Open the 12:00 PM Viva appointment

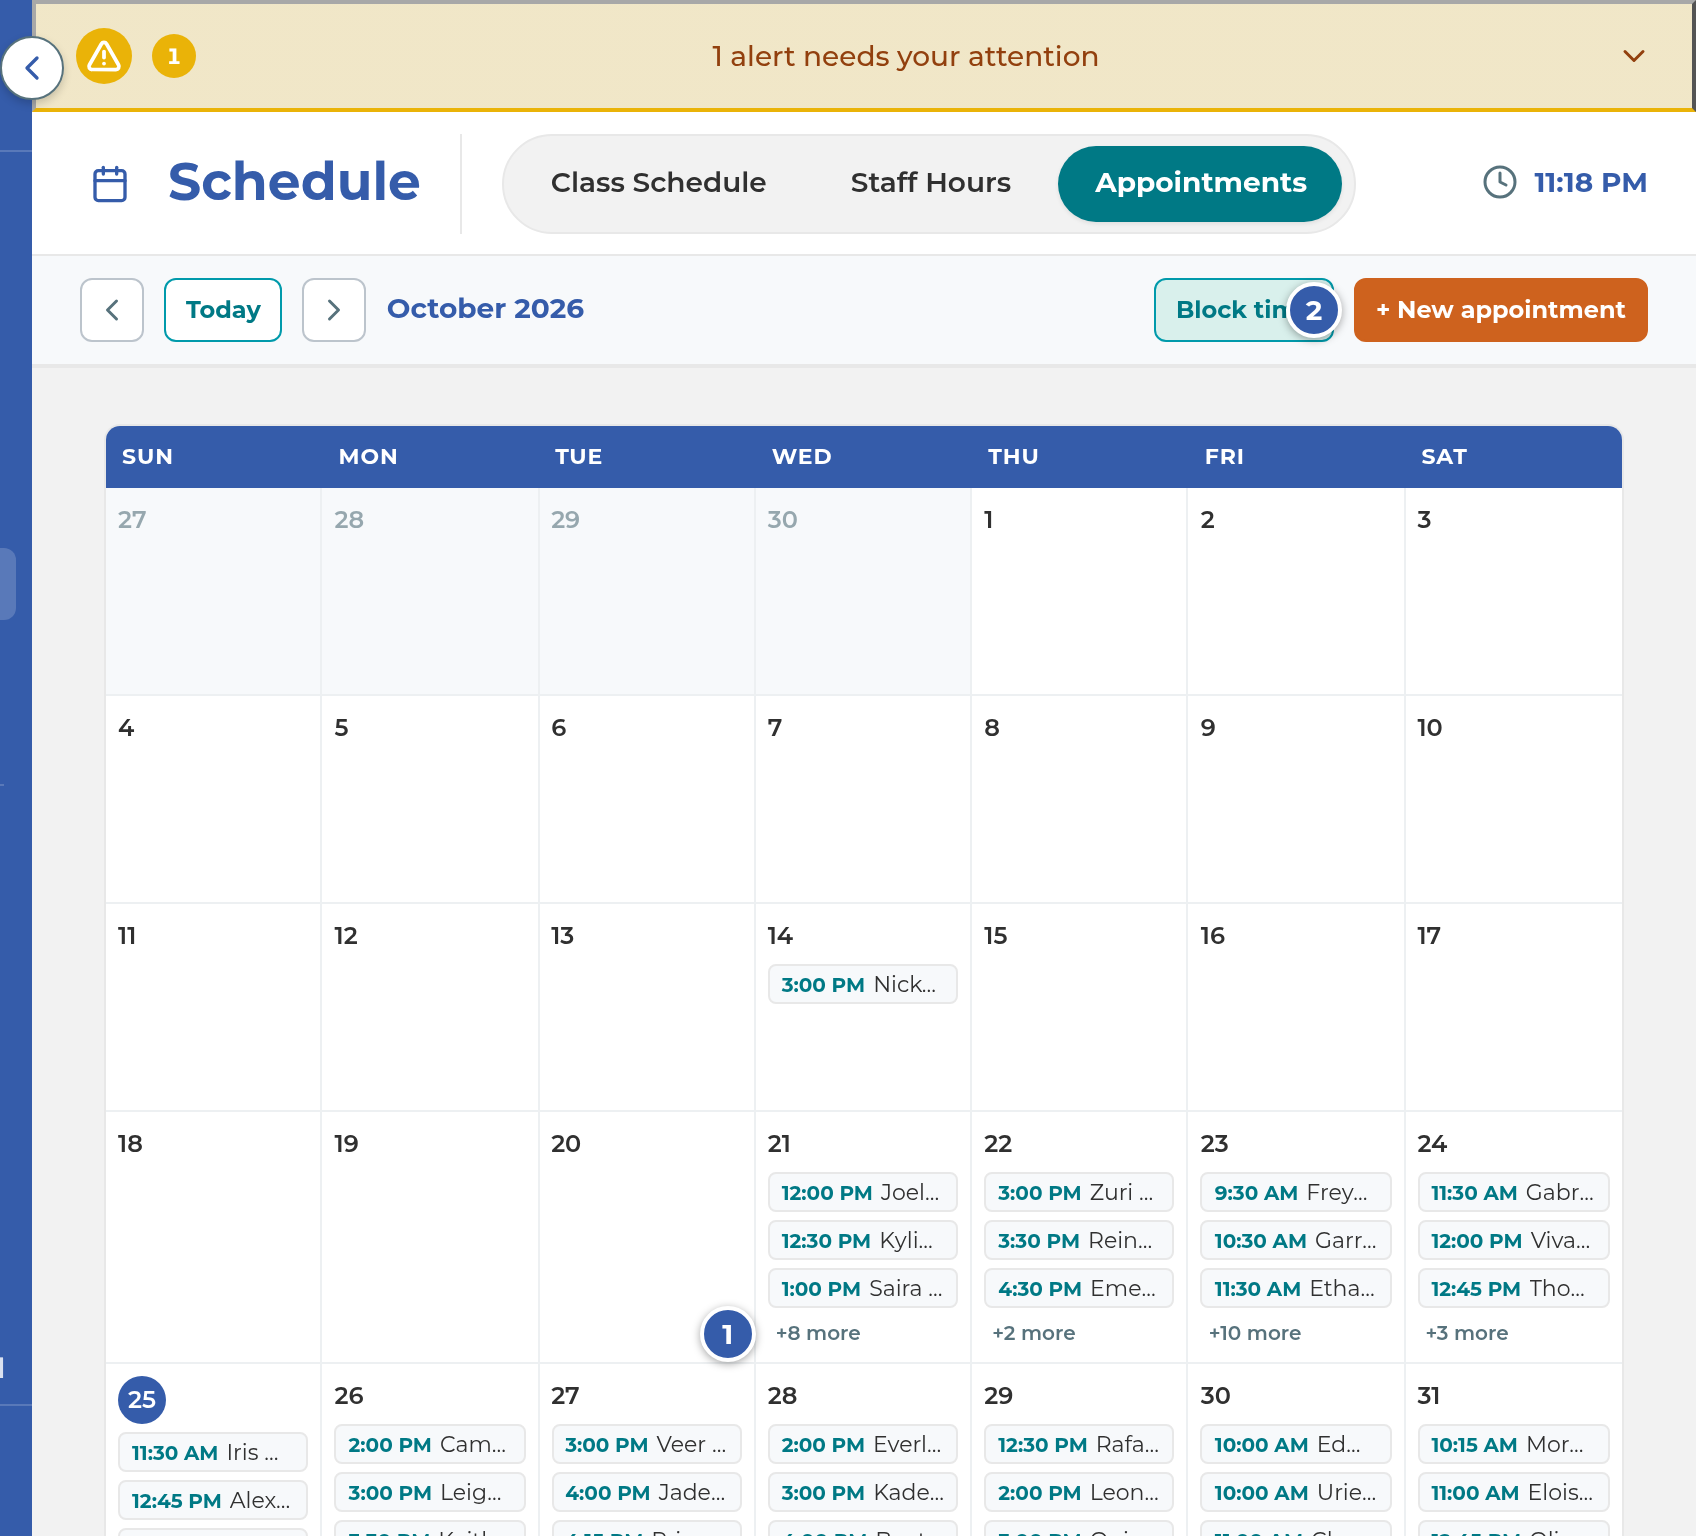click(1513, 1240)
